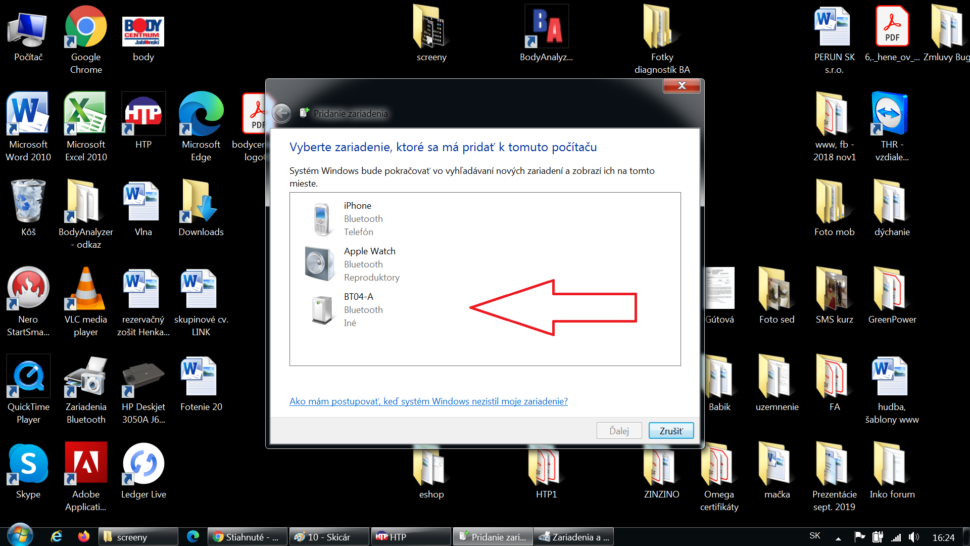Screen dimensions: 970x546
Task: Open the SMS kurz folder
Action: pos(833,296)
